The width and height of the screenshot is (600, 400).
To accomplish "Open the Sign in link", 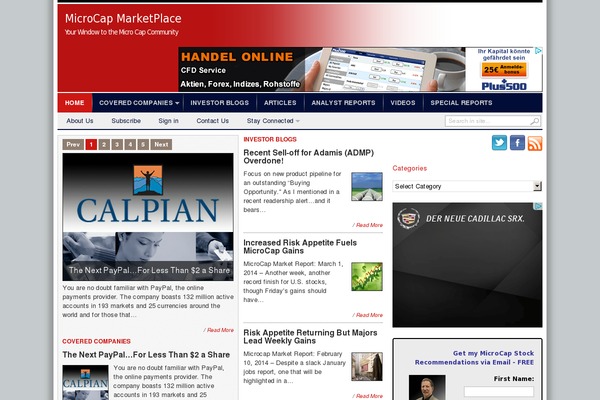I will 168,121.
